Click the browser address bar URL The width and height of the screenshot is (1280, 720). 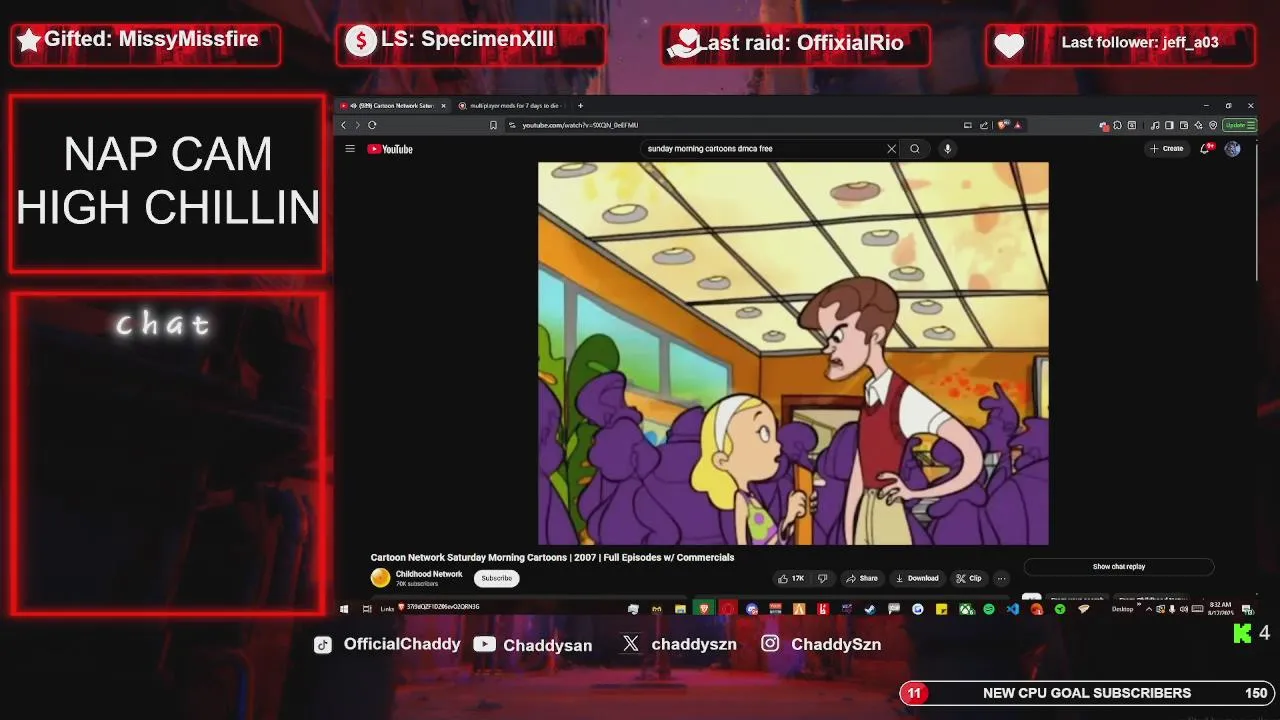click(x=580, y=125)
